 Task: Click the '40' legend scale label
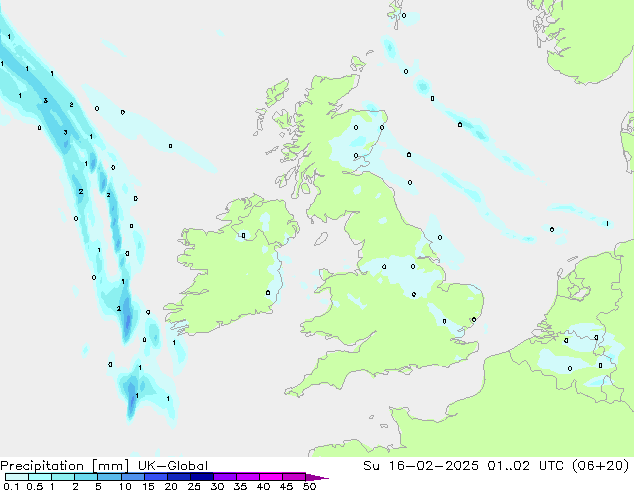point(263,486)
